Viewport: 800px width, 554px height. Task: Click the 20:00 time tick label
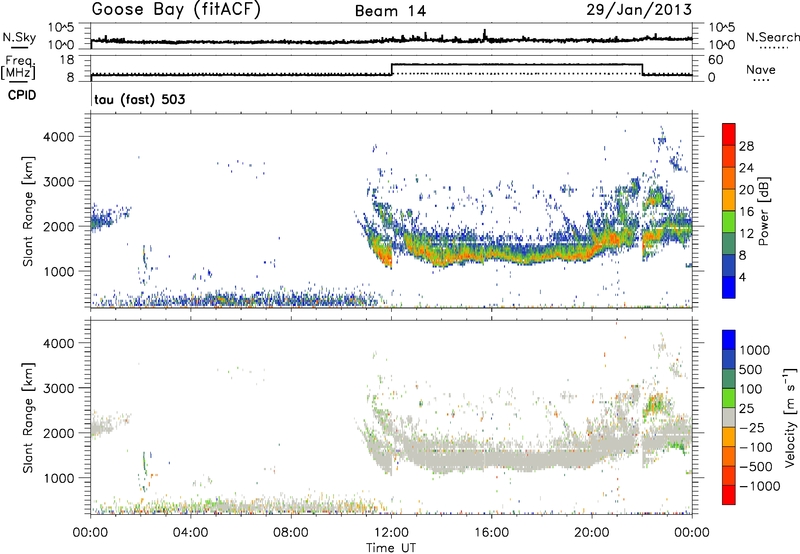[591, 533]
